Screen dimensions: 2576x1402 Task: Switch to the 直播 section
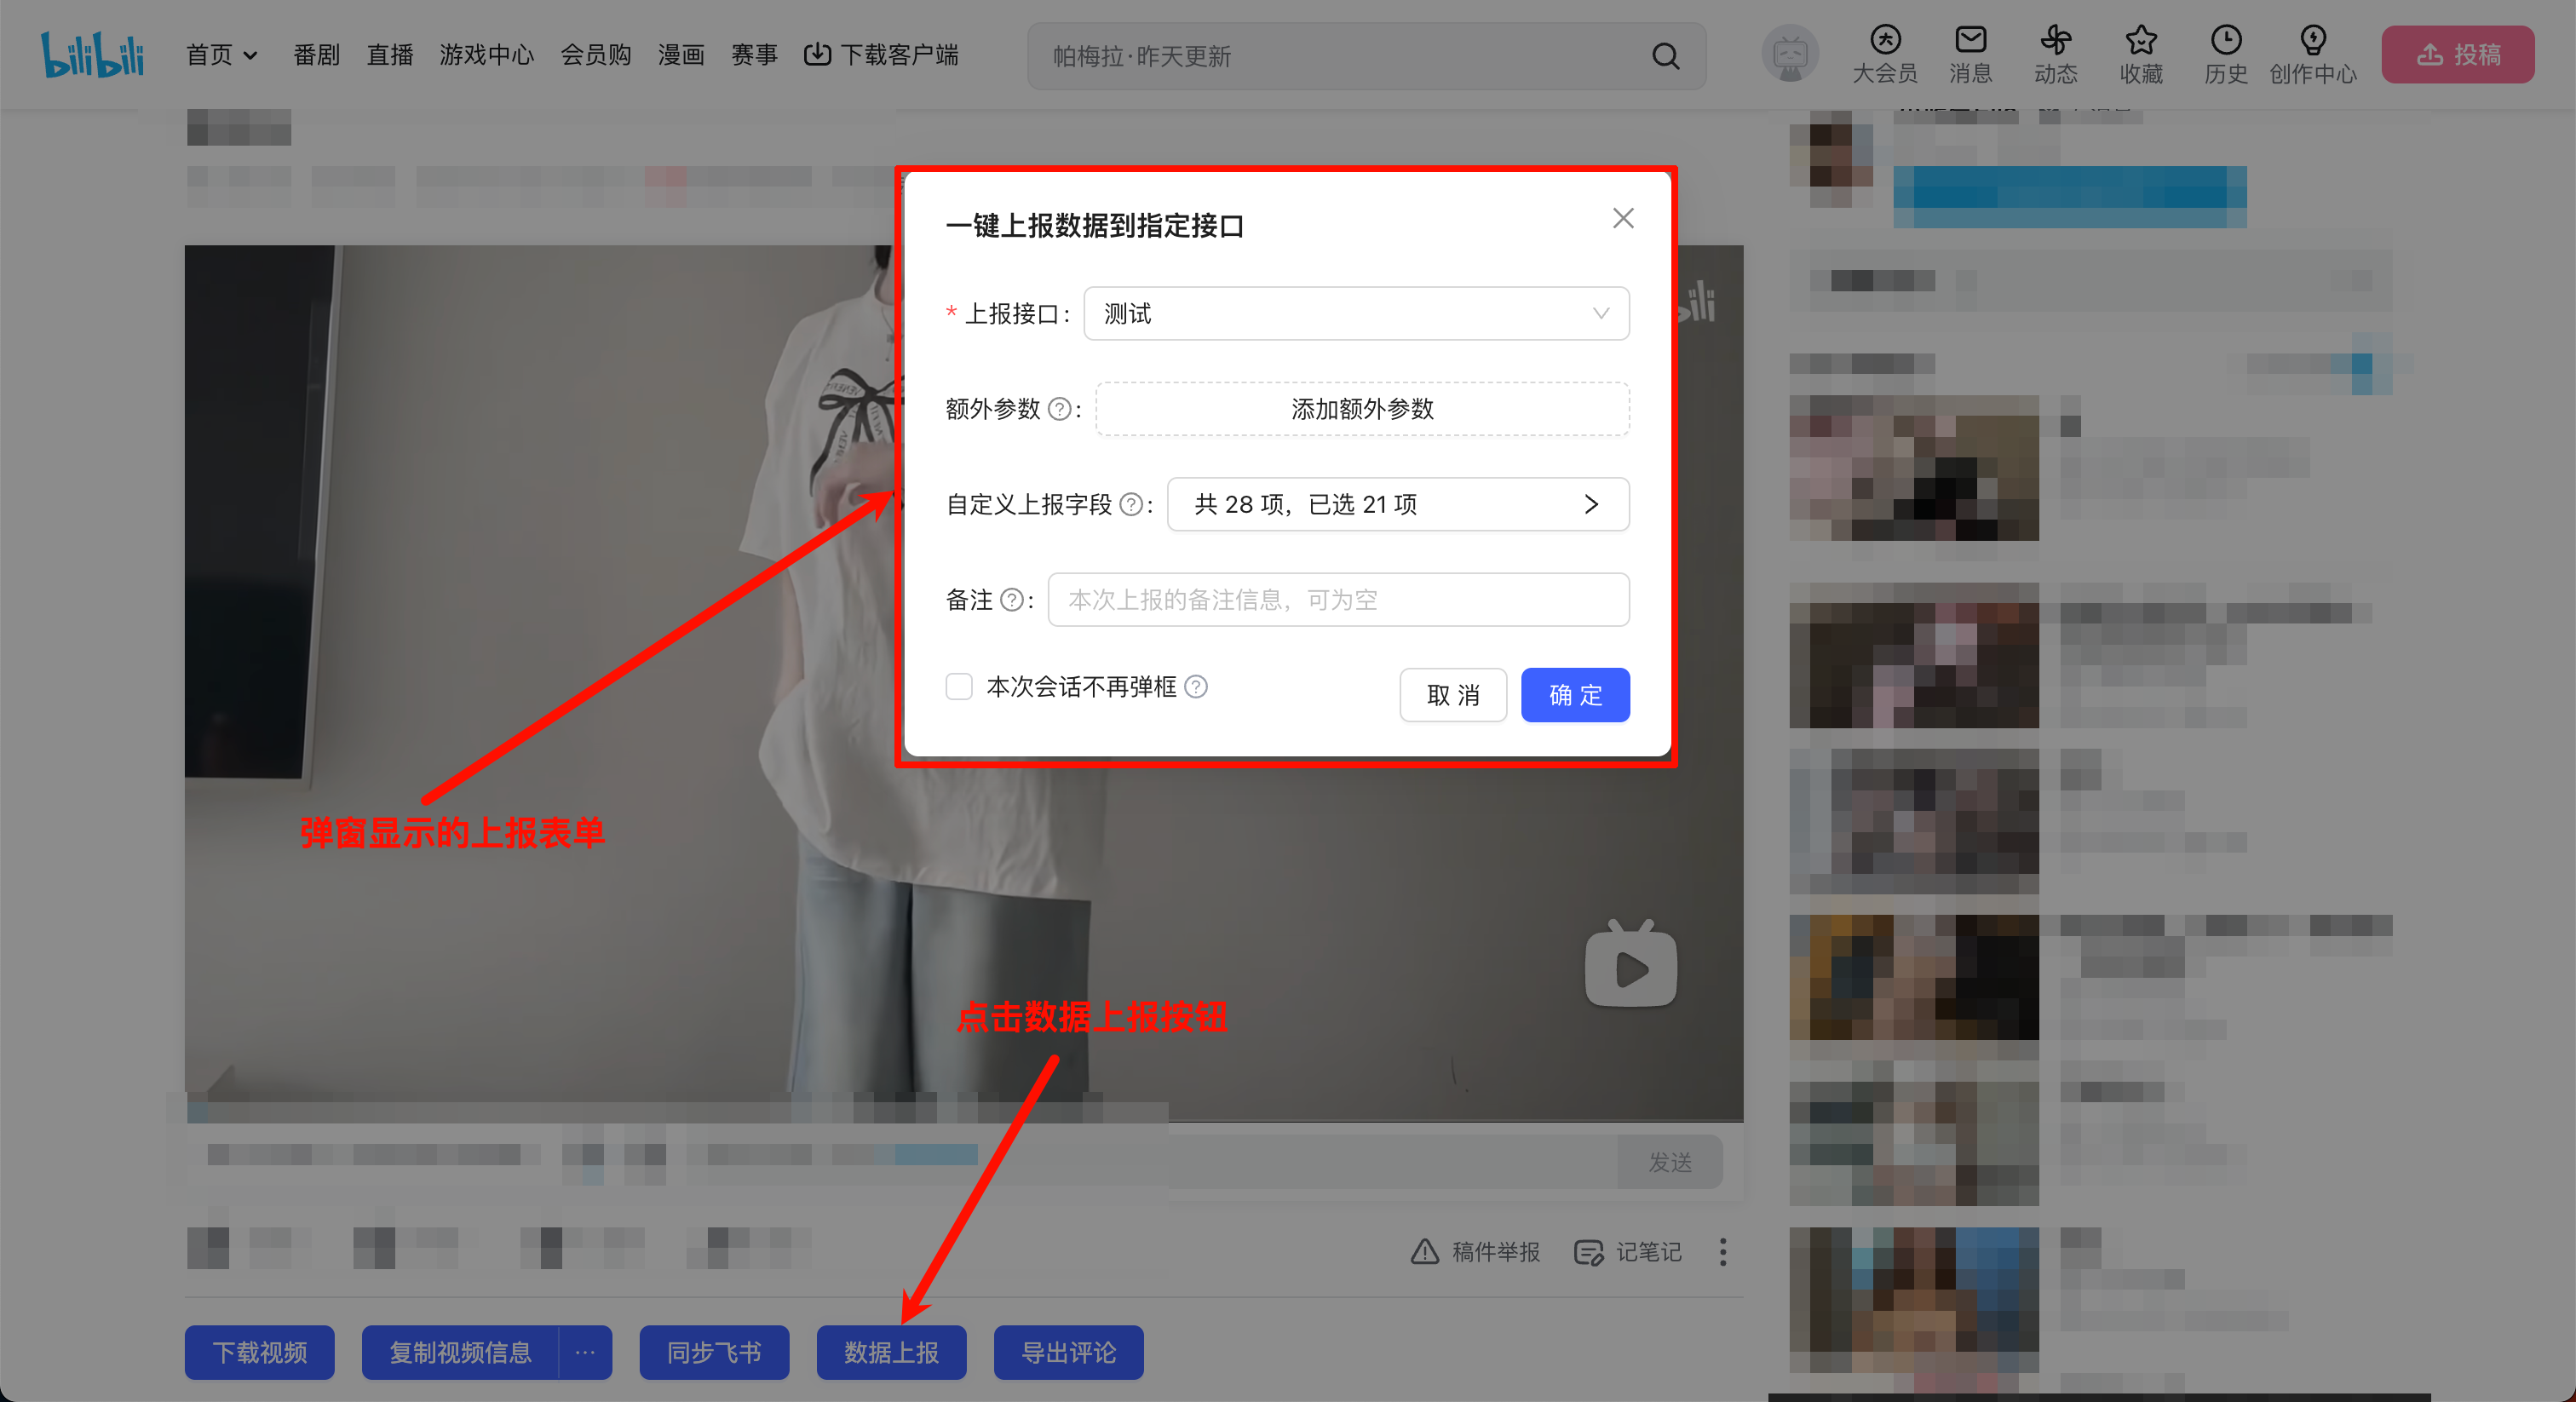(x=389, y=55)
